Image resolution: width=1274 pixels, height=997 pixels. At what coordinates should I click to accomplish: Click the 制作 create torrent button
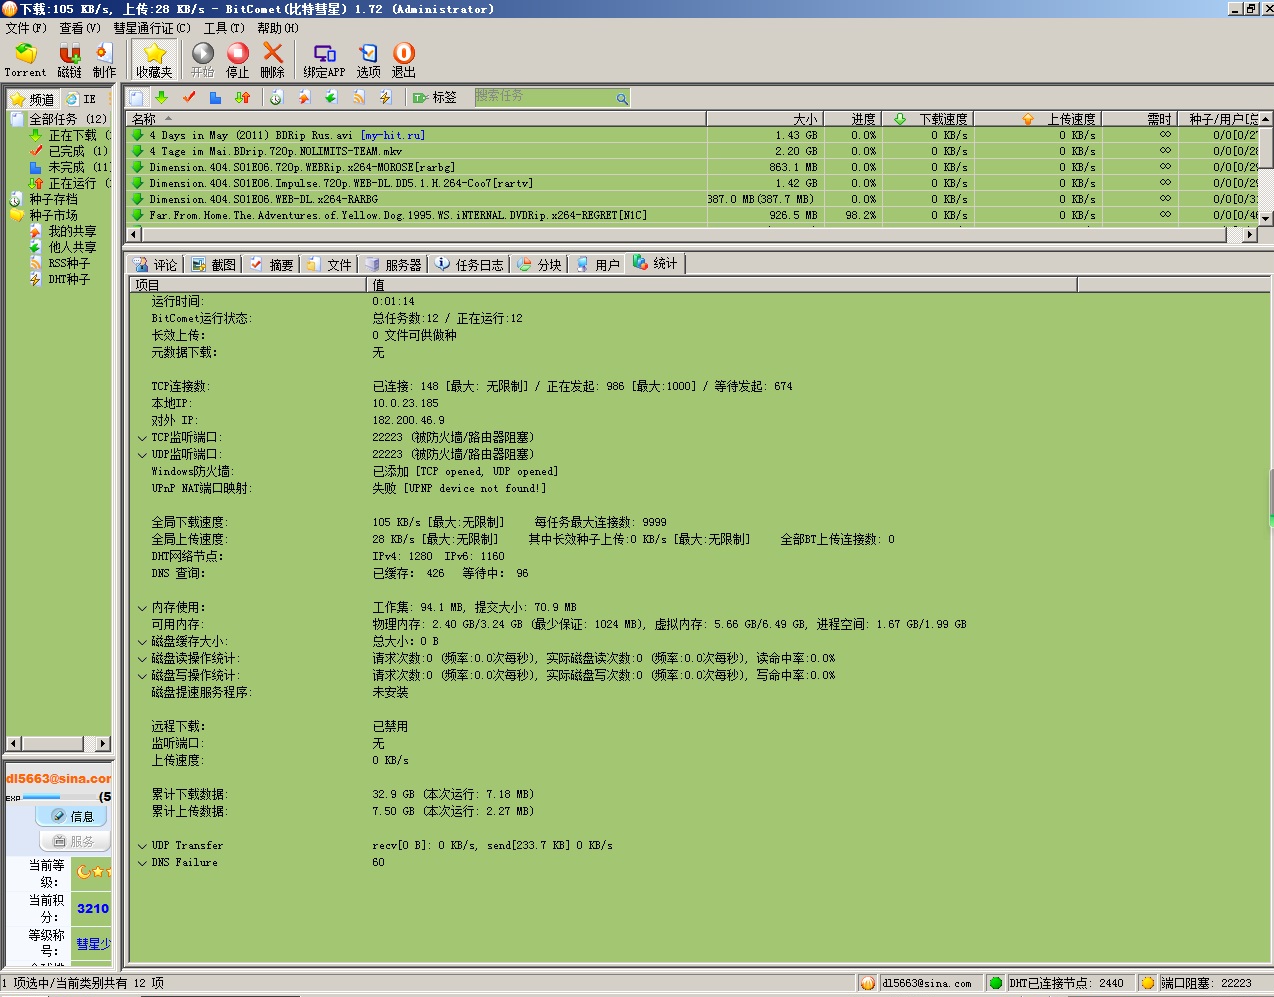[x=104, y=60]
